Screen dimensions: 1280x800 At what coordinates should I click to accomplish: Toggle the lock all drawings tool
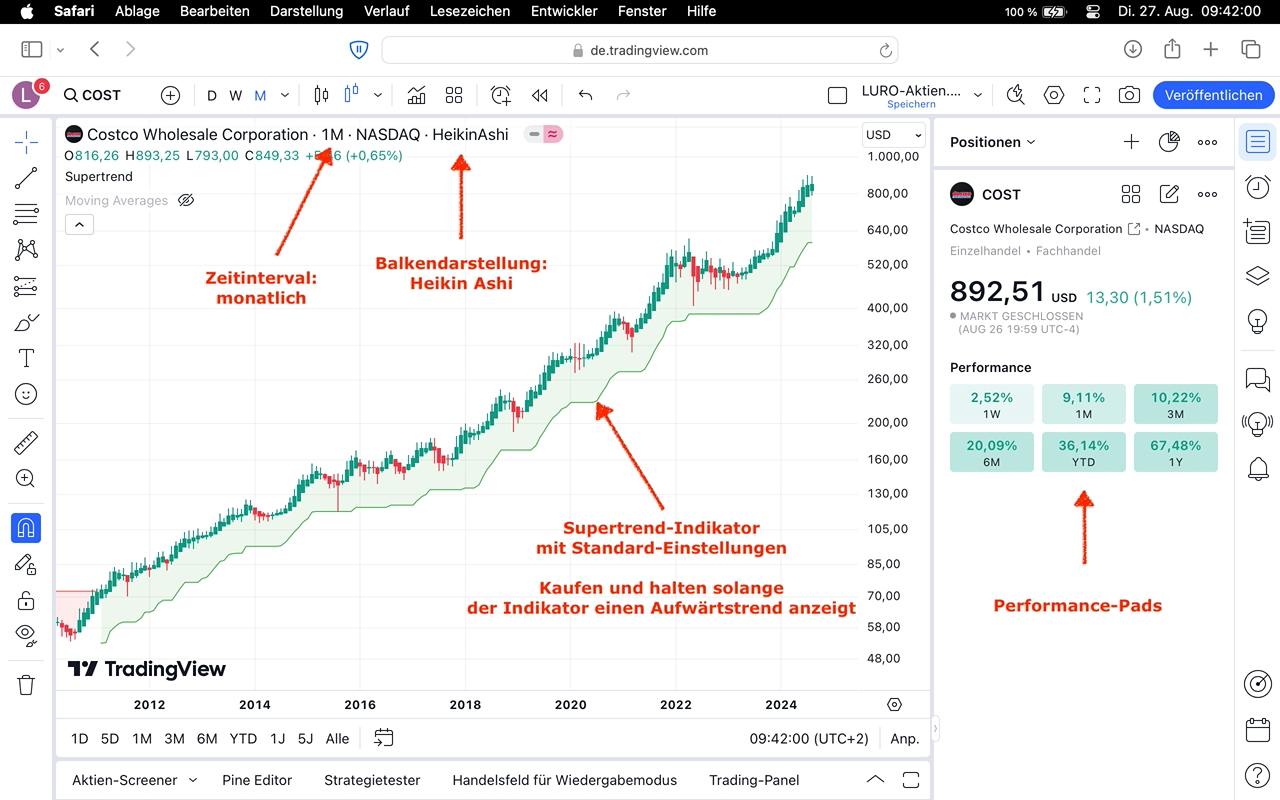pyautogui.click(x=26, y=600)
